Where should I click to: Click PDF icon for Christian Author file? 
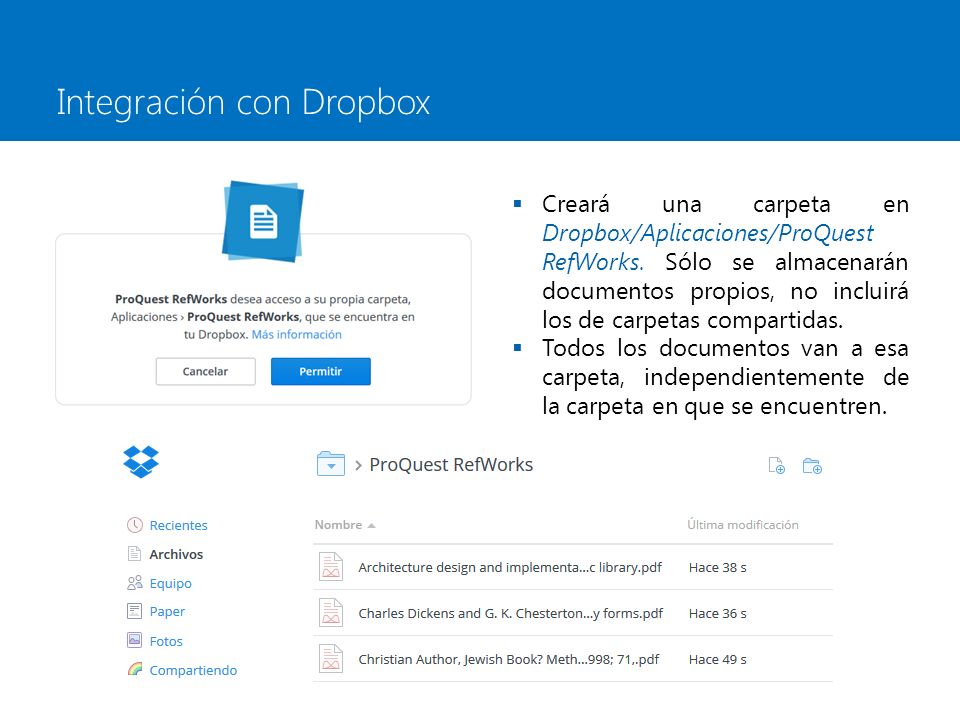tap(331, 659)
